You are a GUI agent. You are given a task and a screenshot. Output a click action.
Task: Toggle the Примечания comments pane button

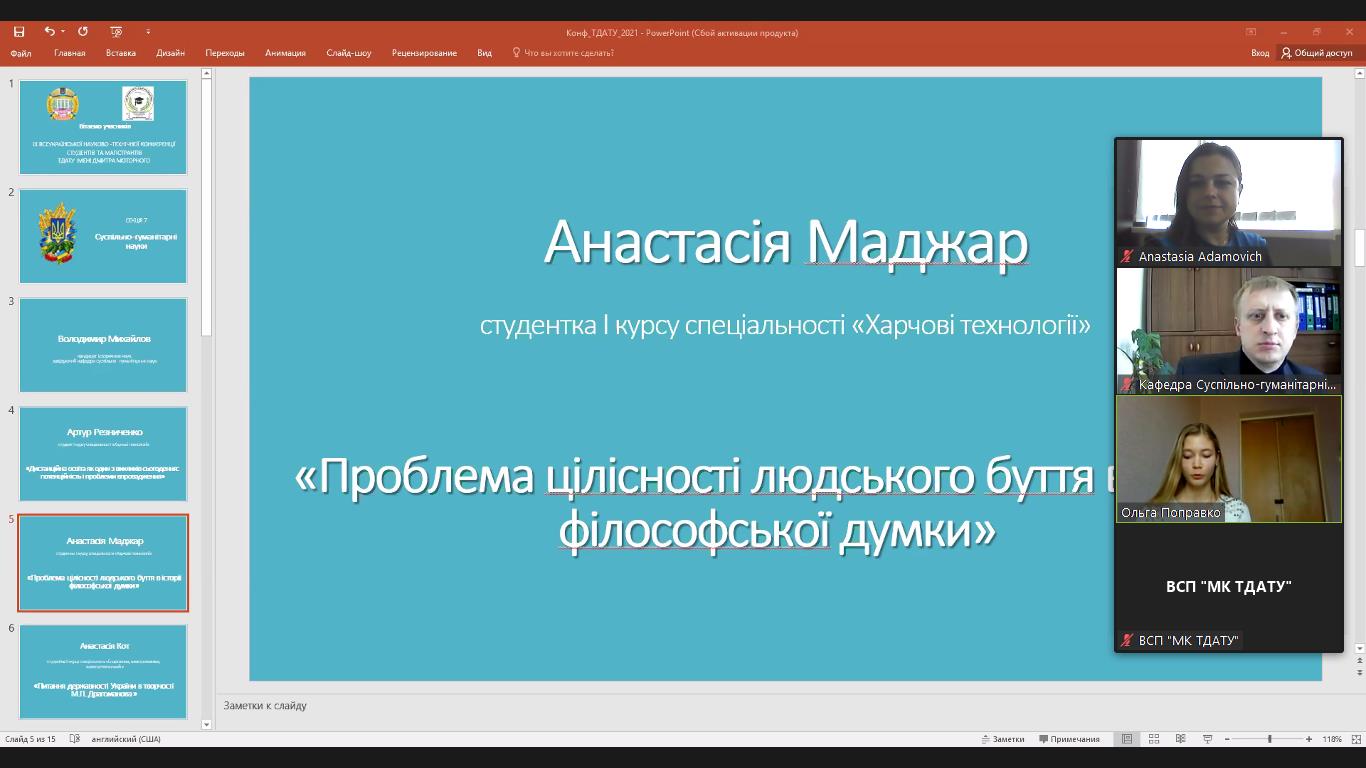(x=1069, y=739)
